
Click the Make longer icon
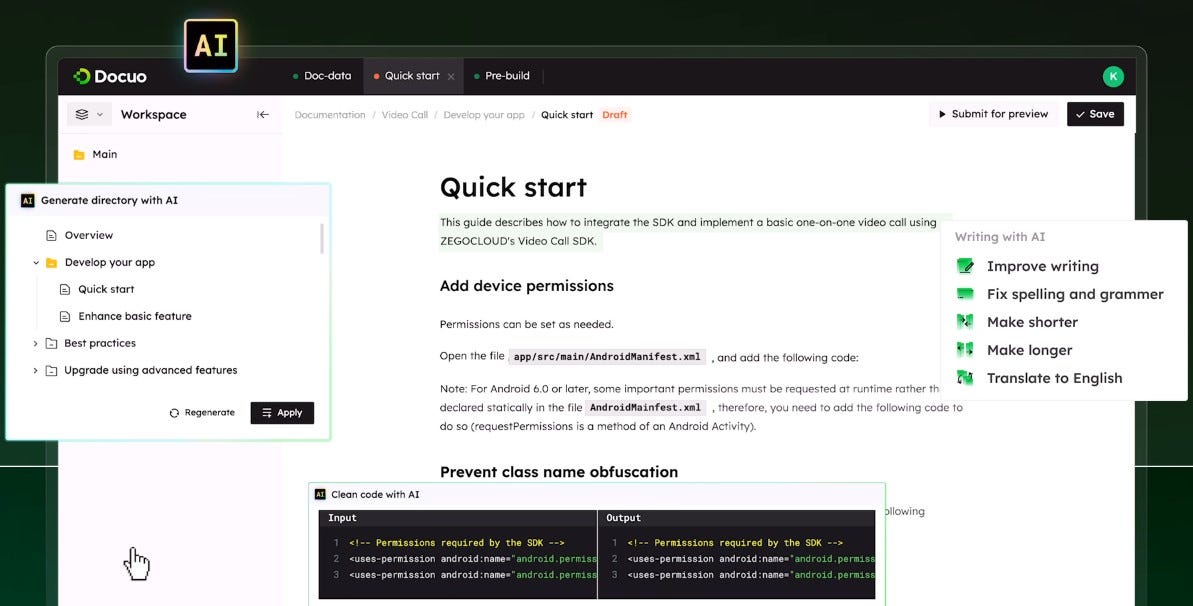pos(965,349)
